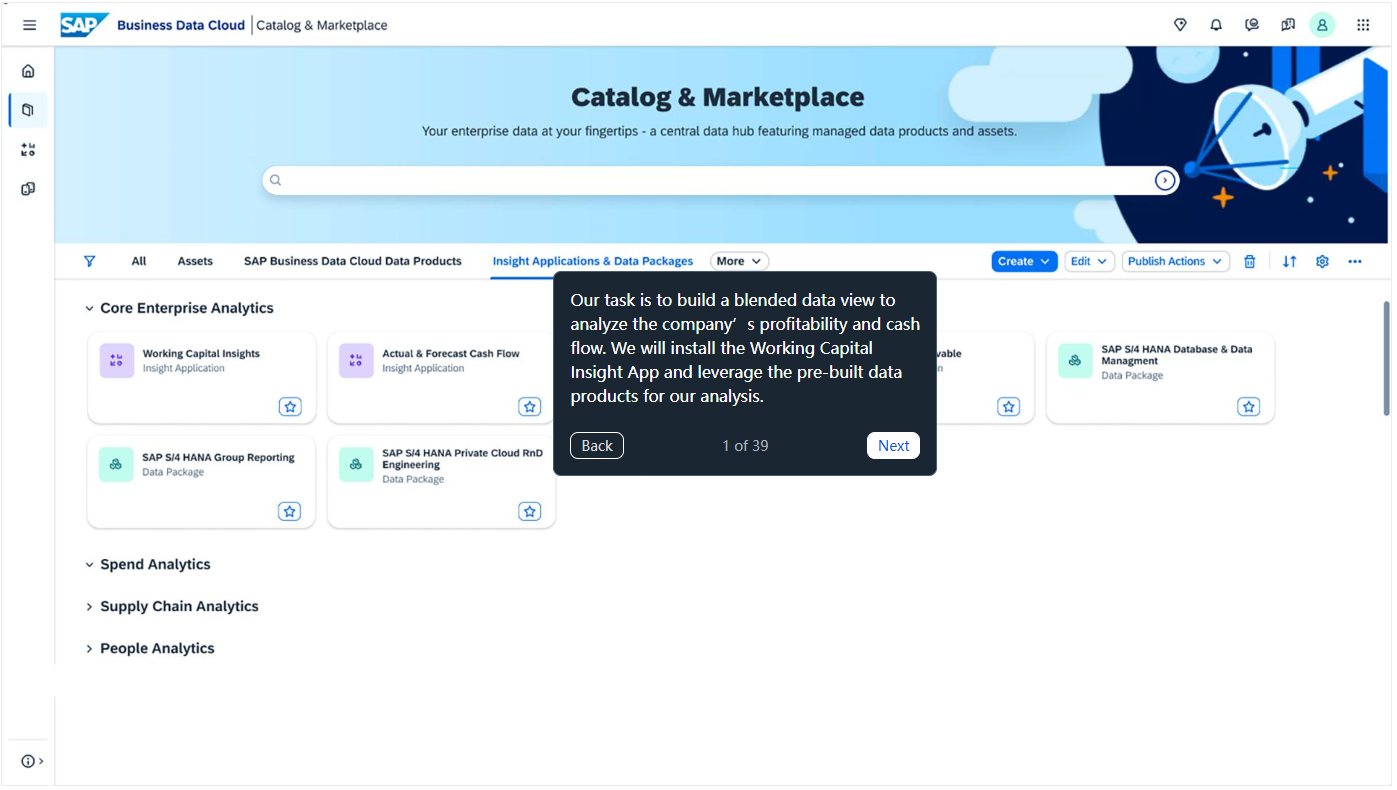
Task: Open the feedback chat icon in header
Action: (x=1252, y=25)
